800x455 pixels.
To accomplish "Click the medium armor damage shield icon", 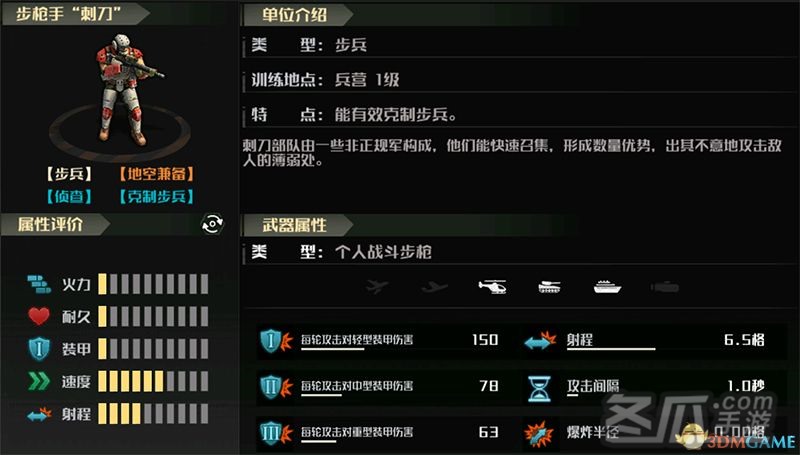I will [x=276, y=387].
